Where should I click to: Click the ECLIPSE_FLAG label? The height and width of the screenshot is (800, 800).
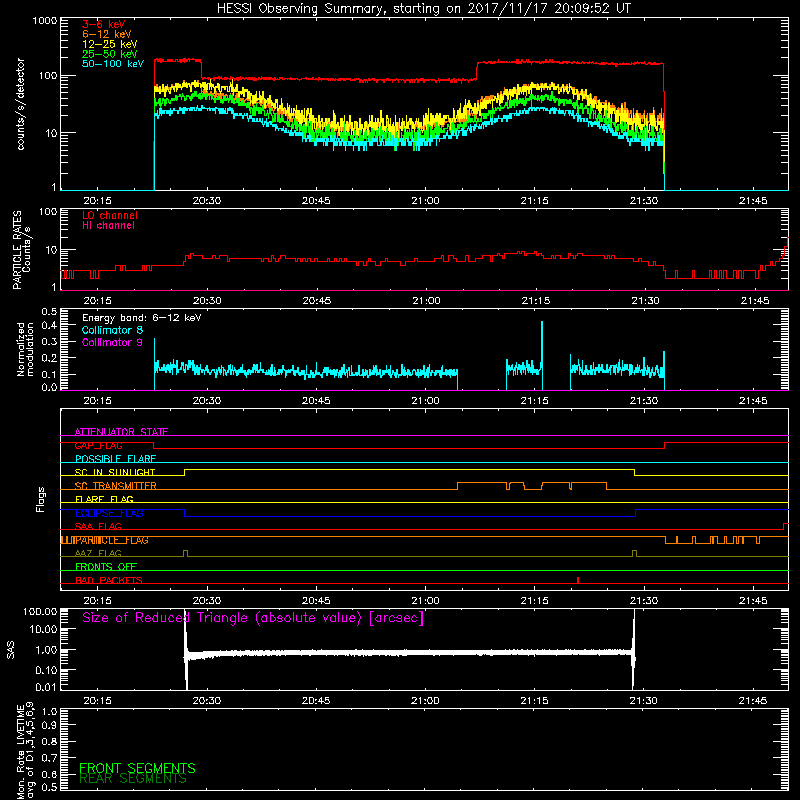(109, 513)
